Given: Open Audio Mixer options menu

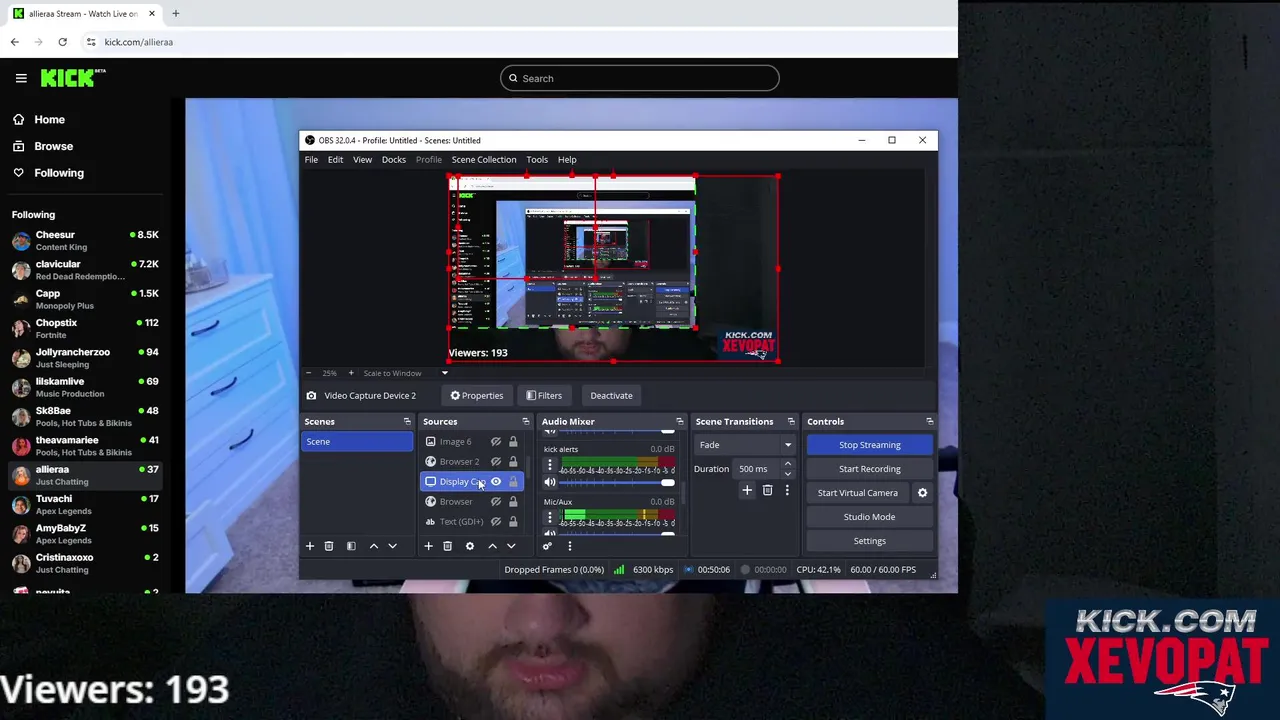Looking at the screenshot, I should [569, 546].
